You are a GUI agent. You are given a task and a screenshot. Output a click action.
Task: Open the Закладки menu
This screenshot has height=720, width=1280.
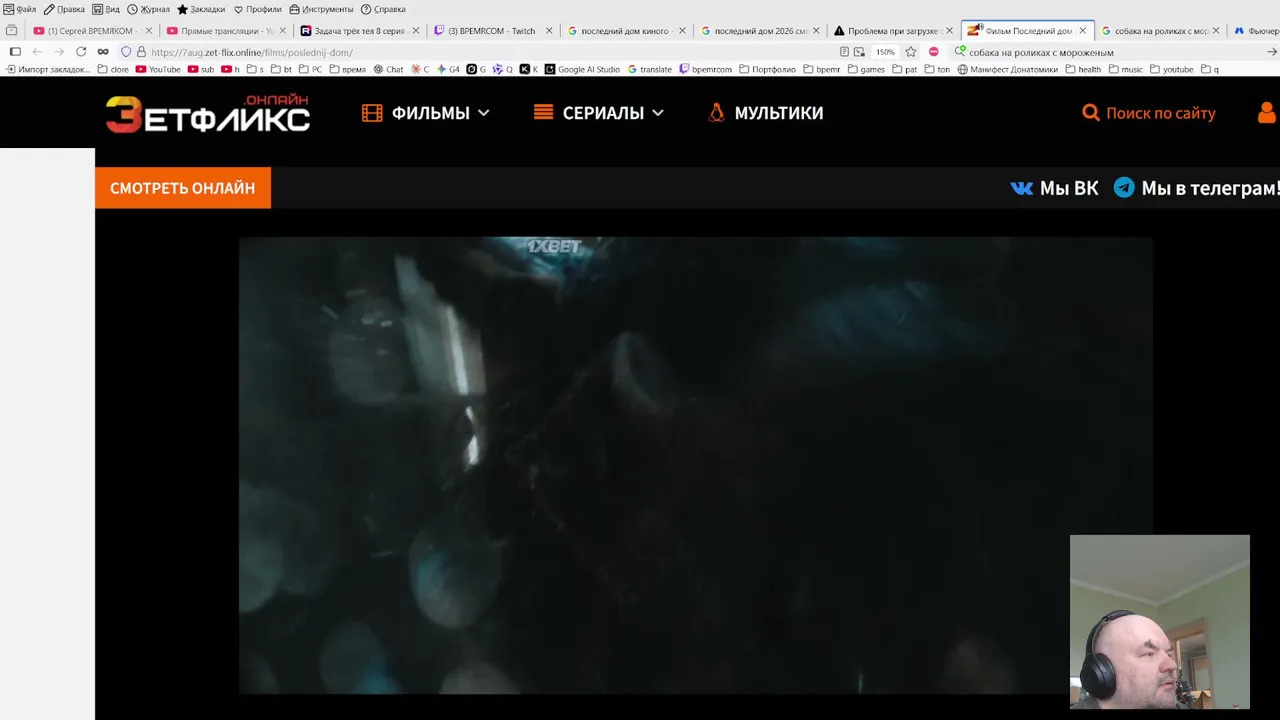(x=201, y=9)
